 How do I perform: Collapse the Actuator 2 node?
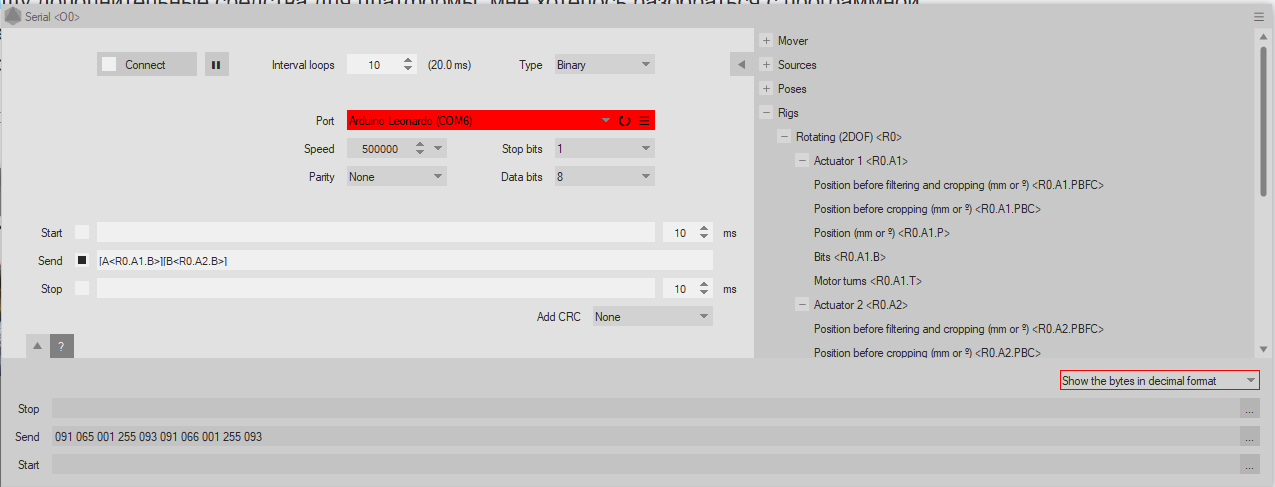click(x=802, y=305)
